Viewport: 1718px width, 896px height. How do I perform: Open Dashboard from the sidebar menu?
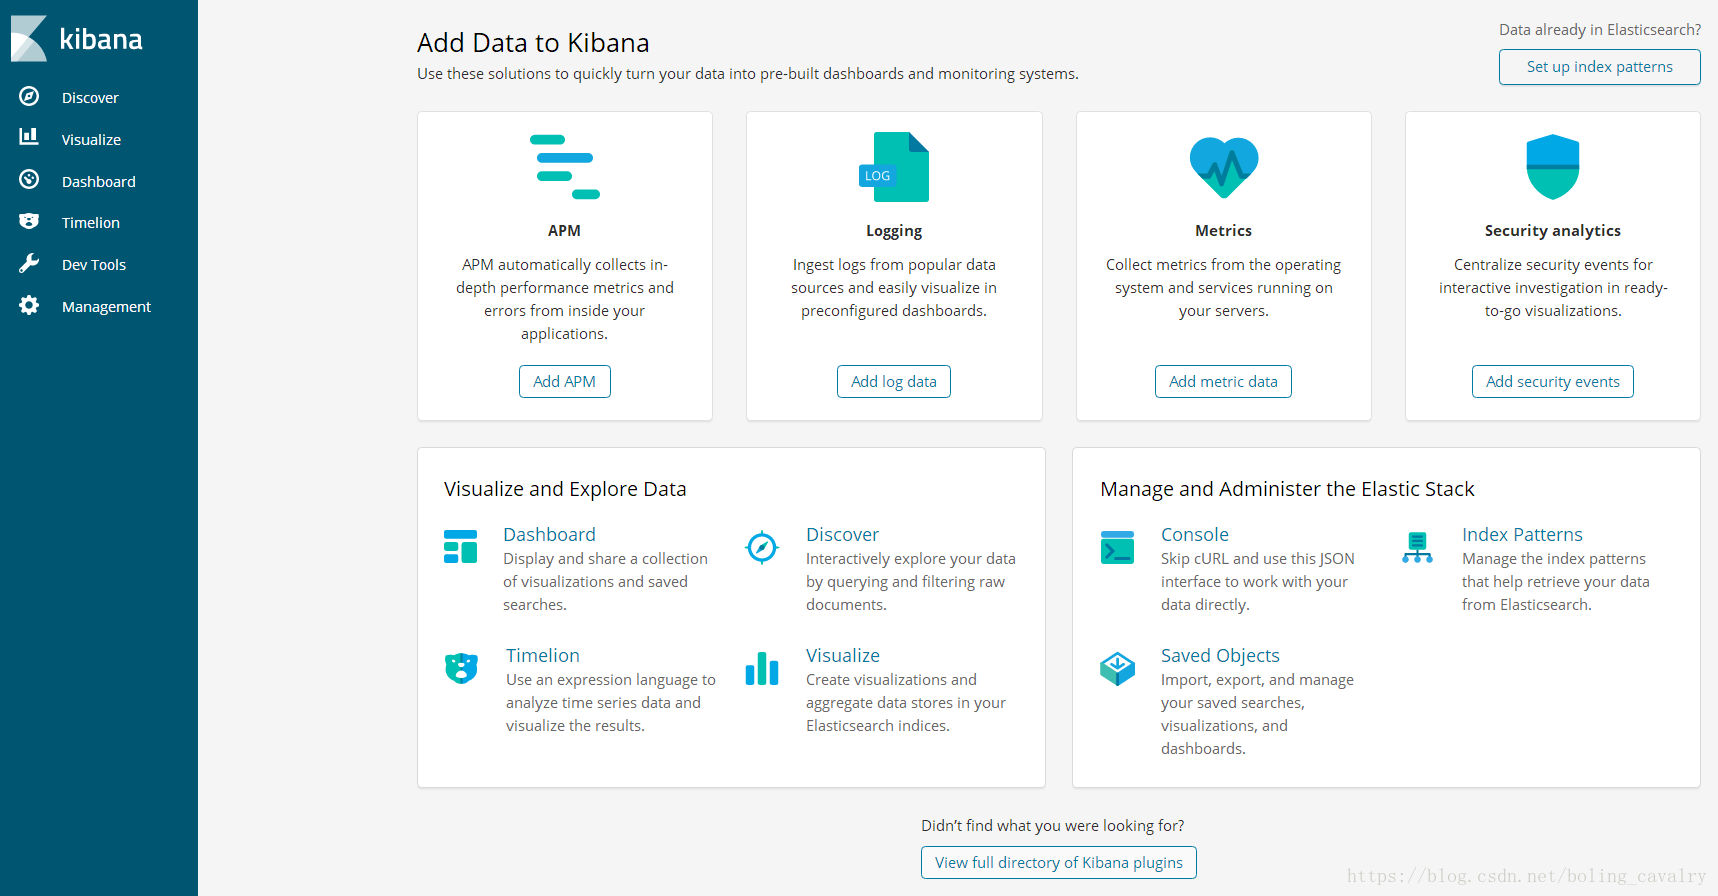[x=99, y=181]
